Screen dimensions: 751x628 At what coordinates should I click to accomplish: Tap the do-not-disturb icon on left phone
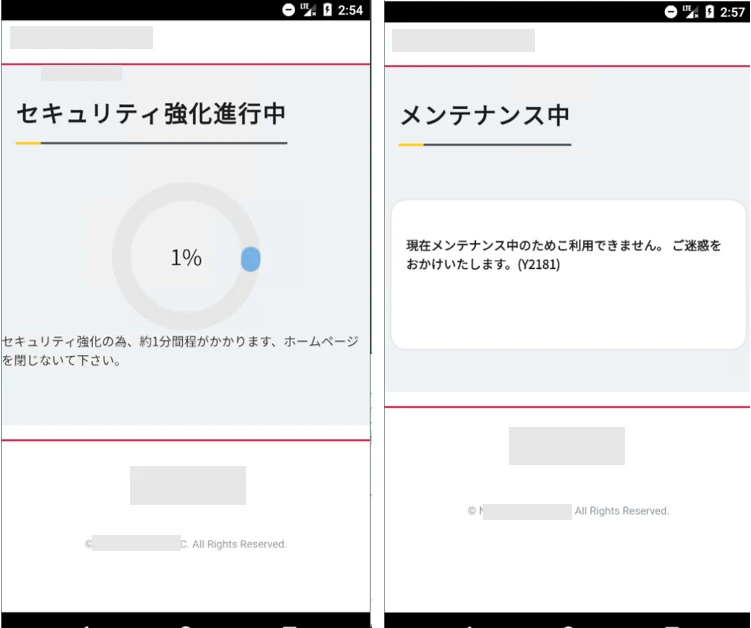click(x=288, y=10)
